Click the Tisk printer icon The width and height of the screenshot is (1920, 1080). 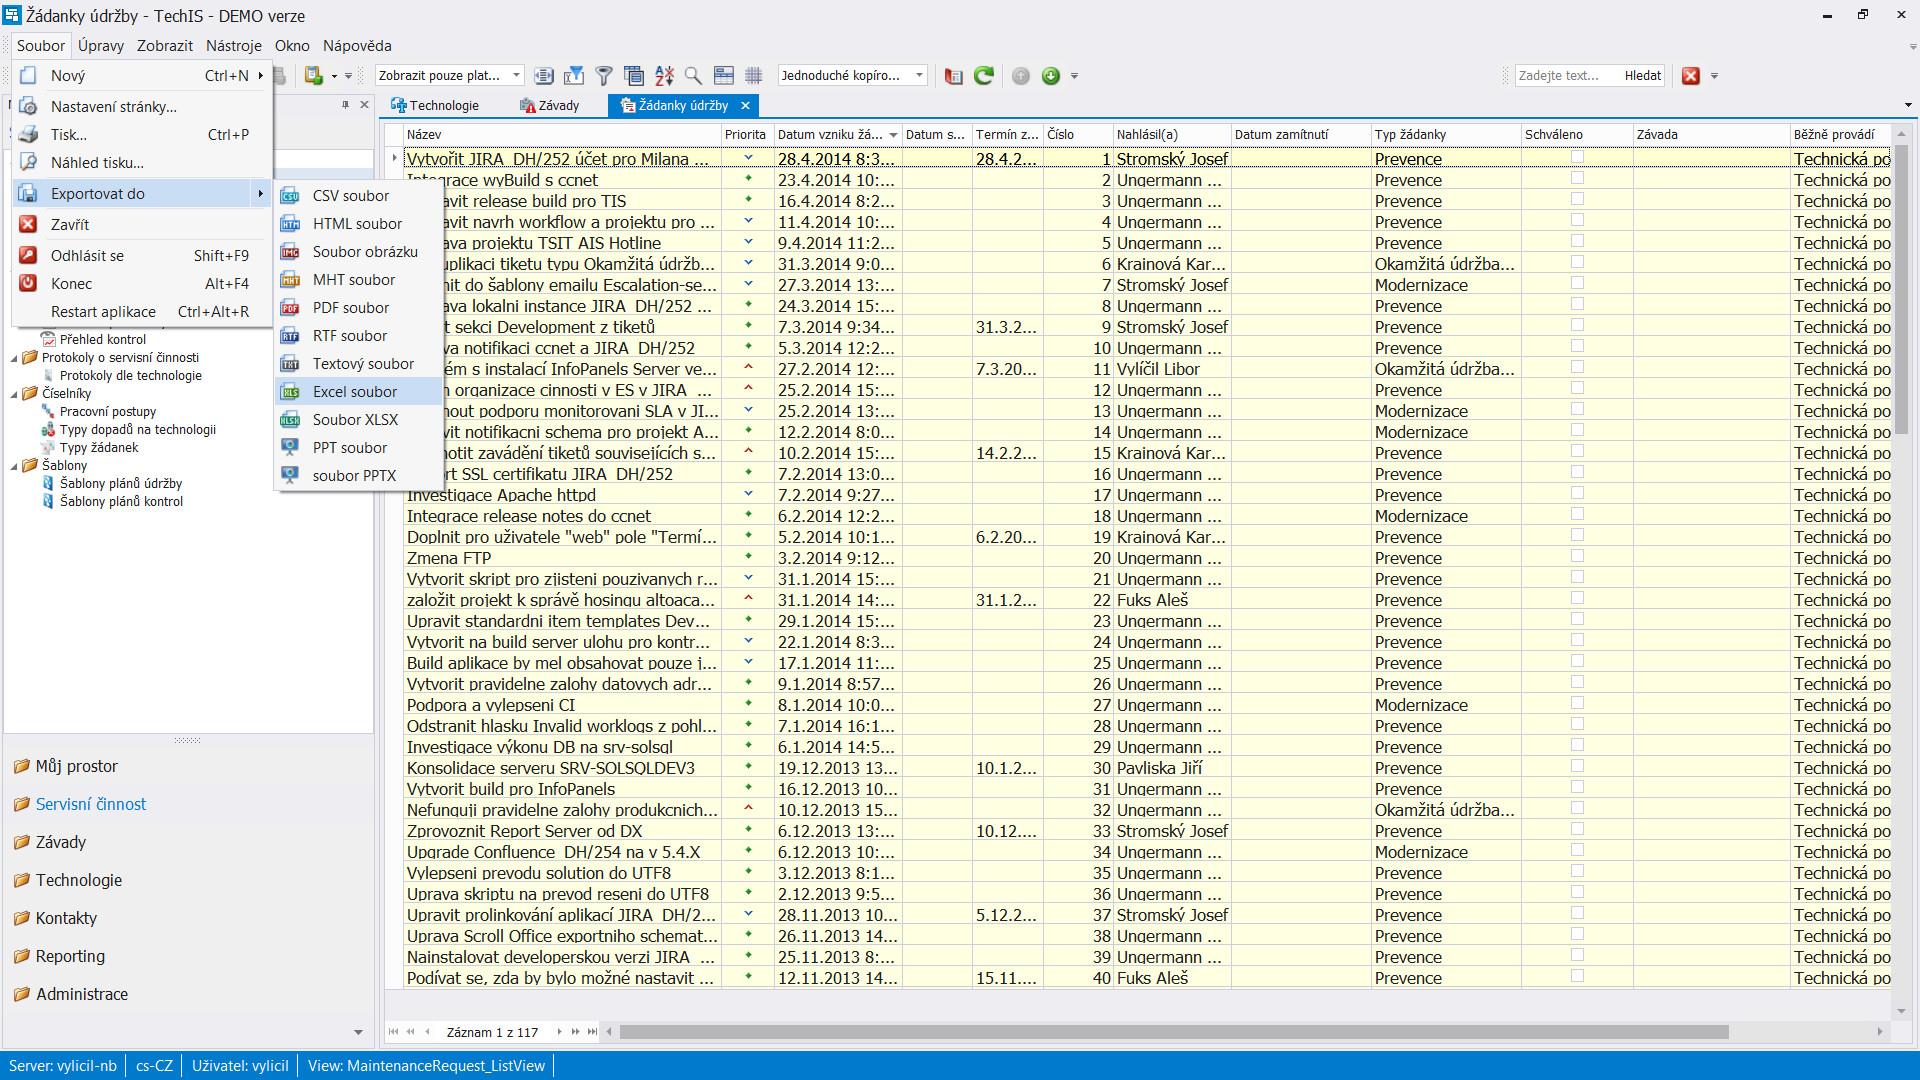(x=29, y=134)
